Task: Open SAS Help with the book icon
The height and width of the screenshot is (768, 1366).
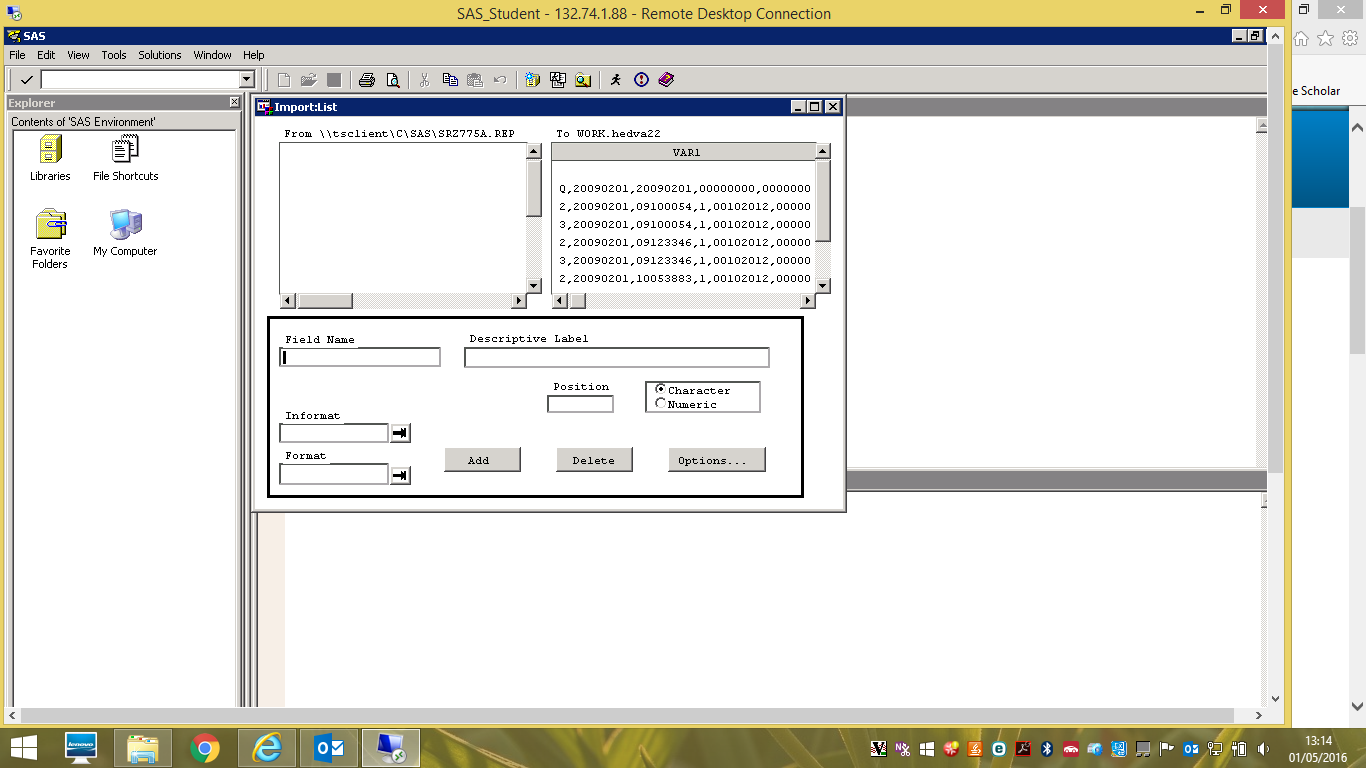Action: 665,80
